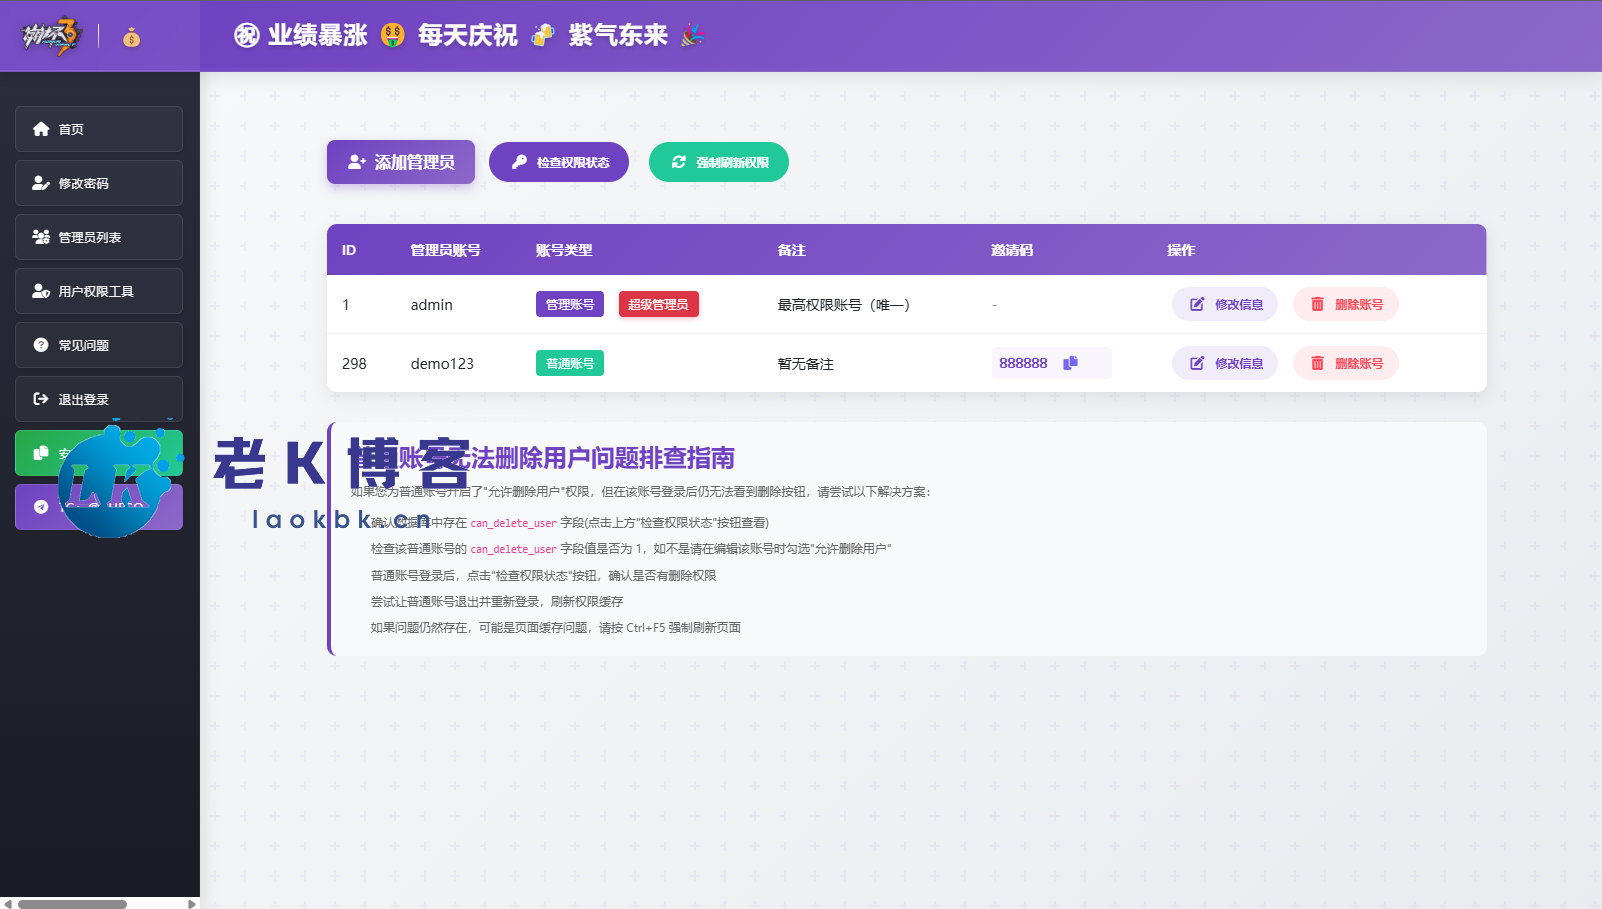This screenshot has width=1602, height=909.
Task: Click edit pencil icon in the admin row
Action: [x=1197, y=304]
